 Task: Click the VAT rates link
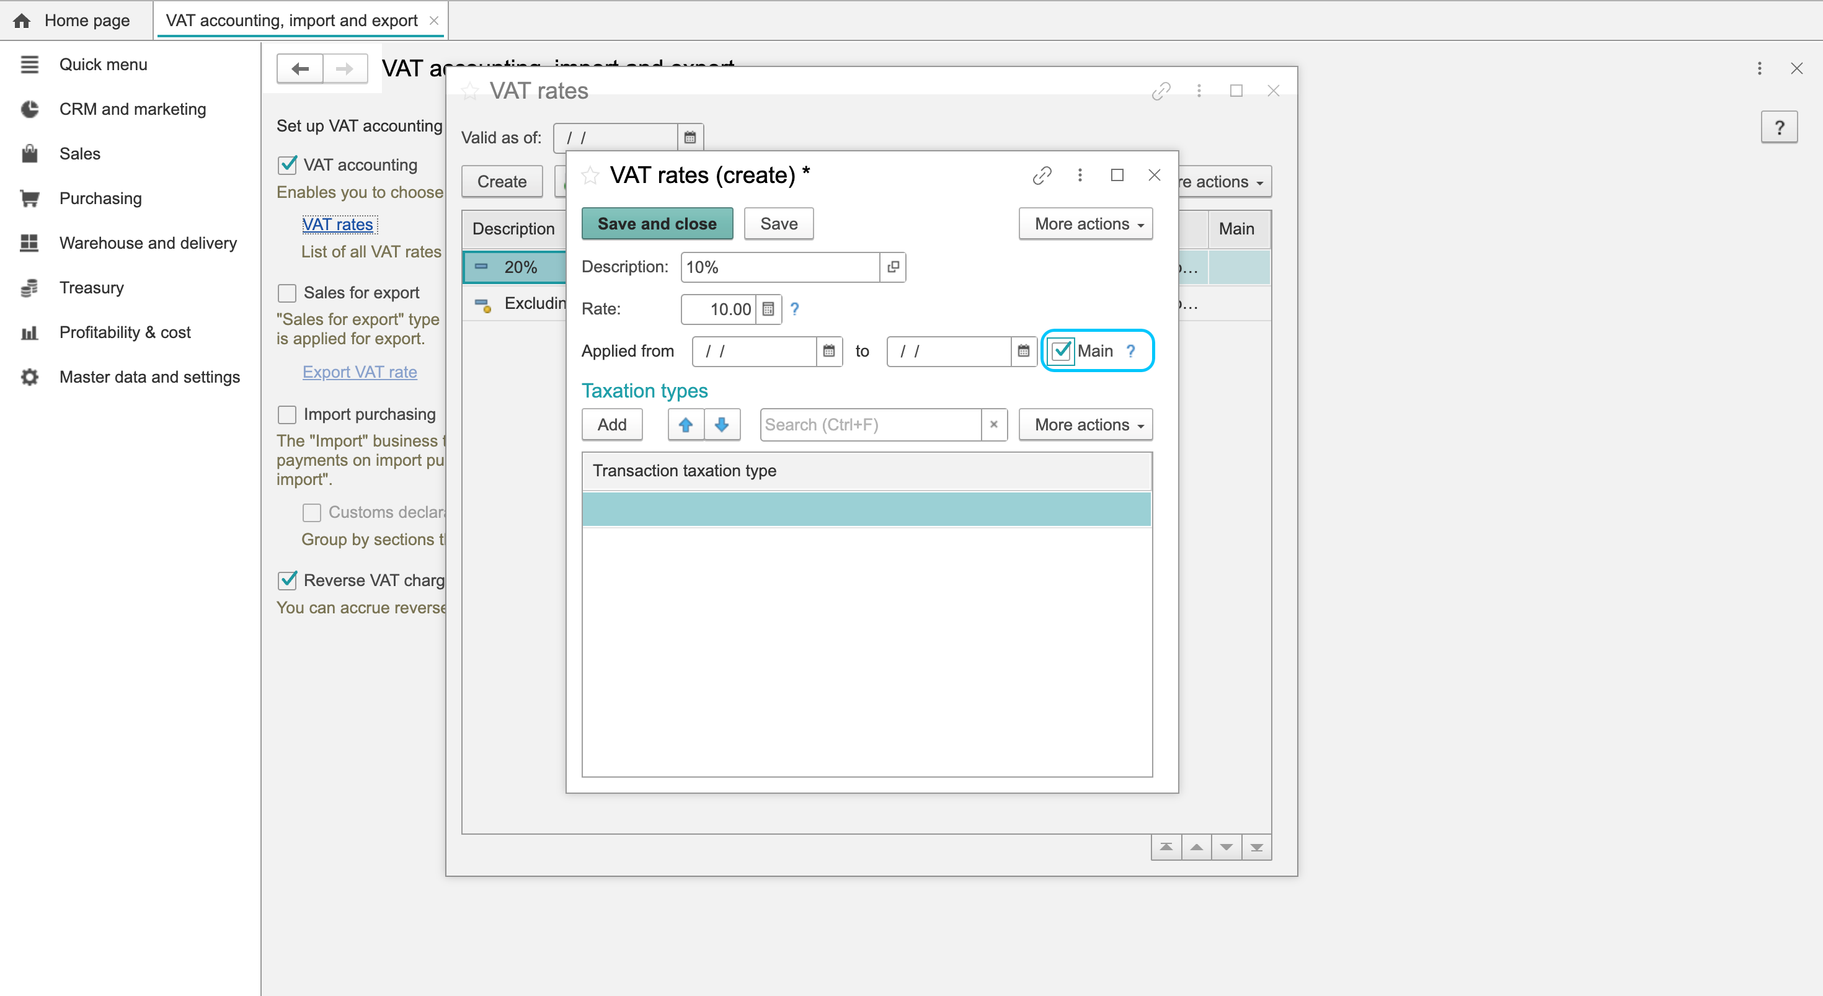pos(338,225)
